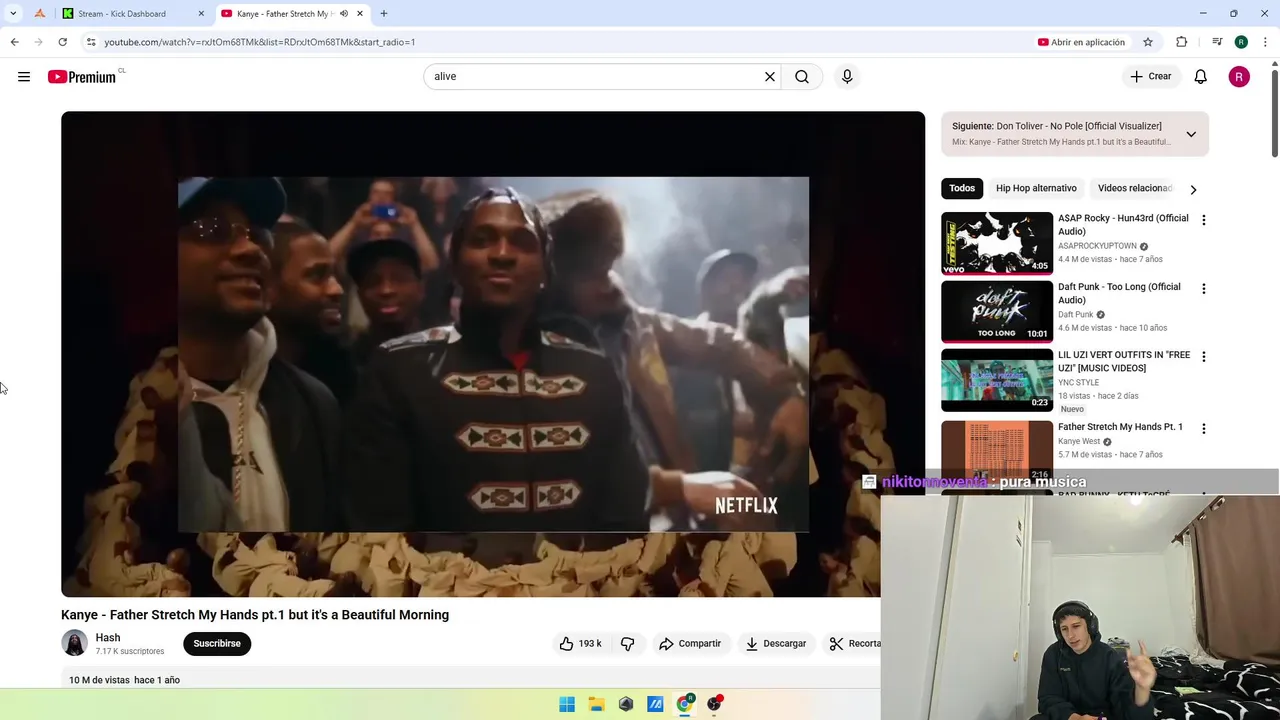Viewport: 1280px width, 720px height.
Task: Run search with the magnifier button
Action: pyautogui.click(x=802, y=76)
